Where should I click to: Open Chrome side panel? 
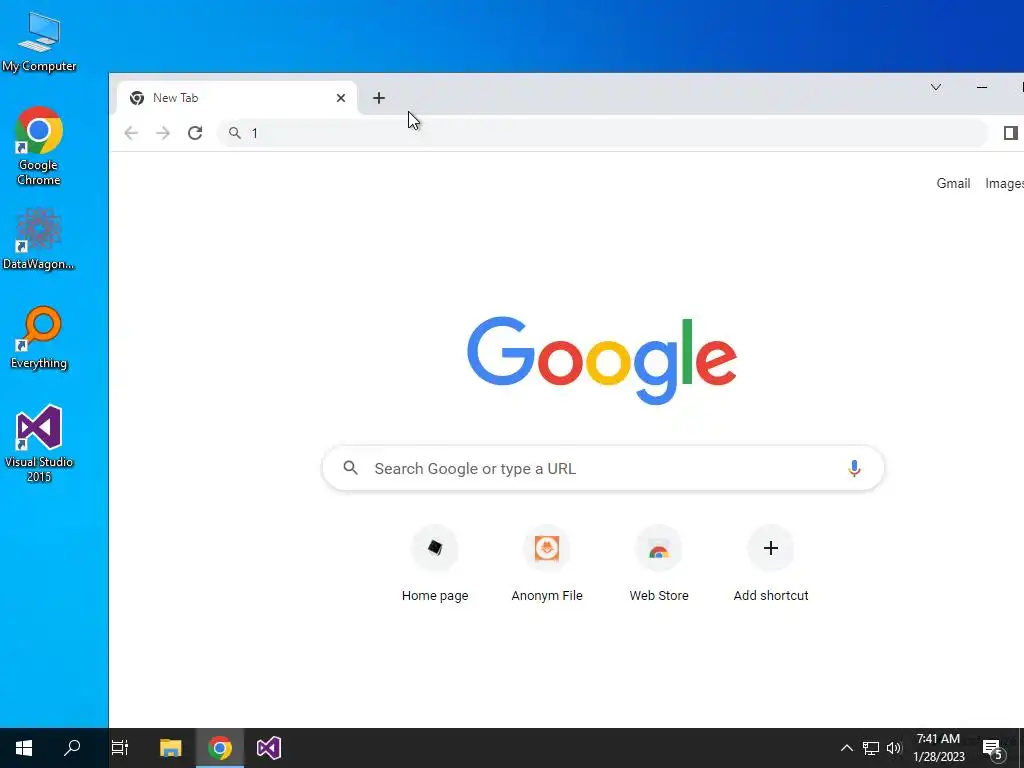tap(1010, 133)
